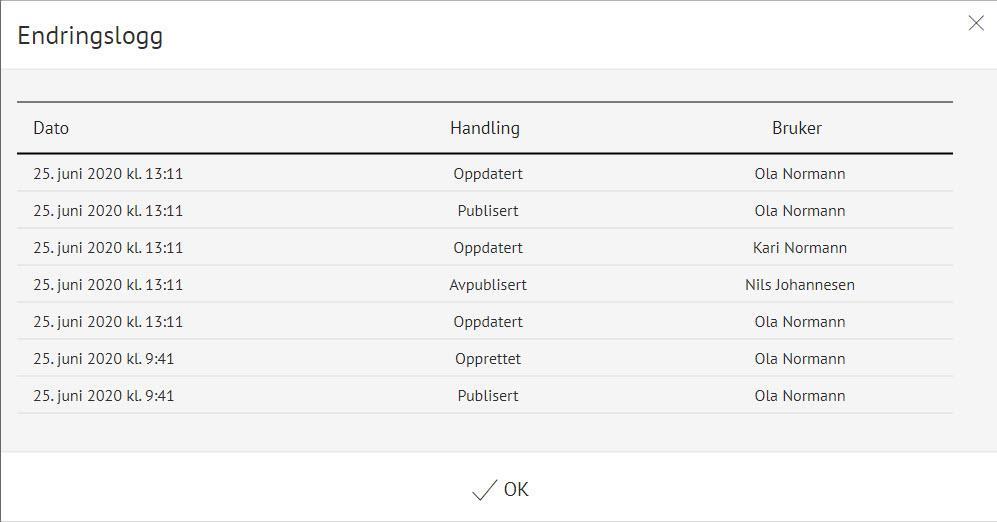Viewport: 997px width, 522px height.
Task: Select the Avpublisert action entry
Action: [488, 285]
